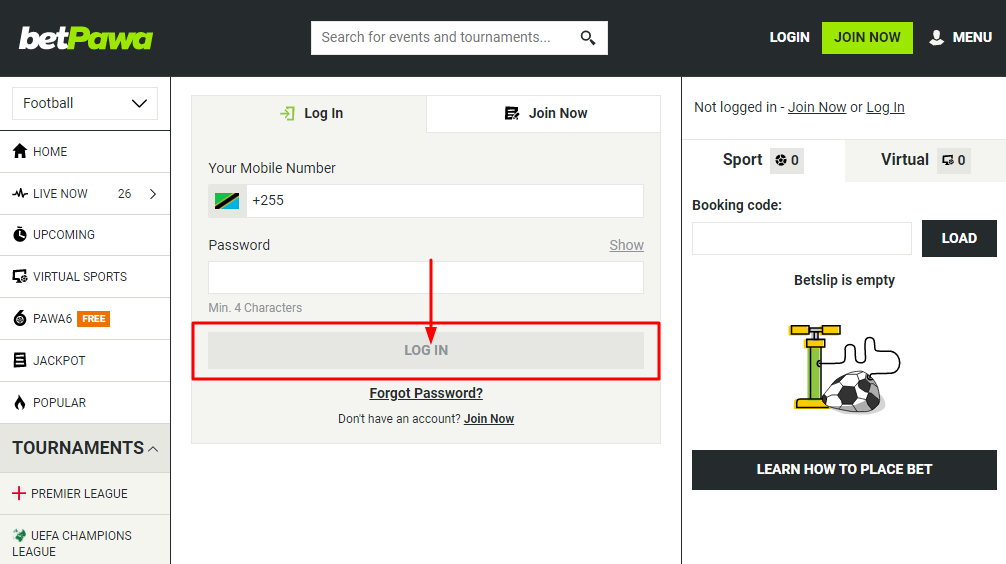1006x564 pixels.
Task: Click the monitor icon in Virtual tab
Action: coord(948,160)
